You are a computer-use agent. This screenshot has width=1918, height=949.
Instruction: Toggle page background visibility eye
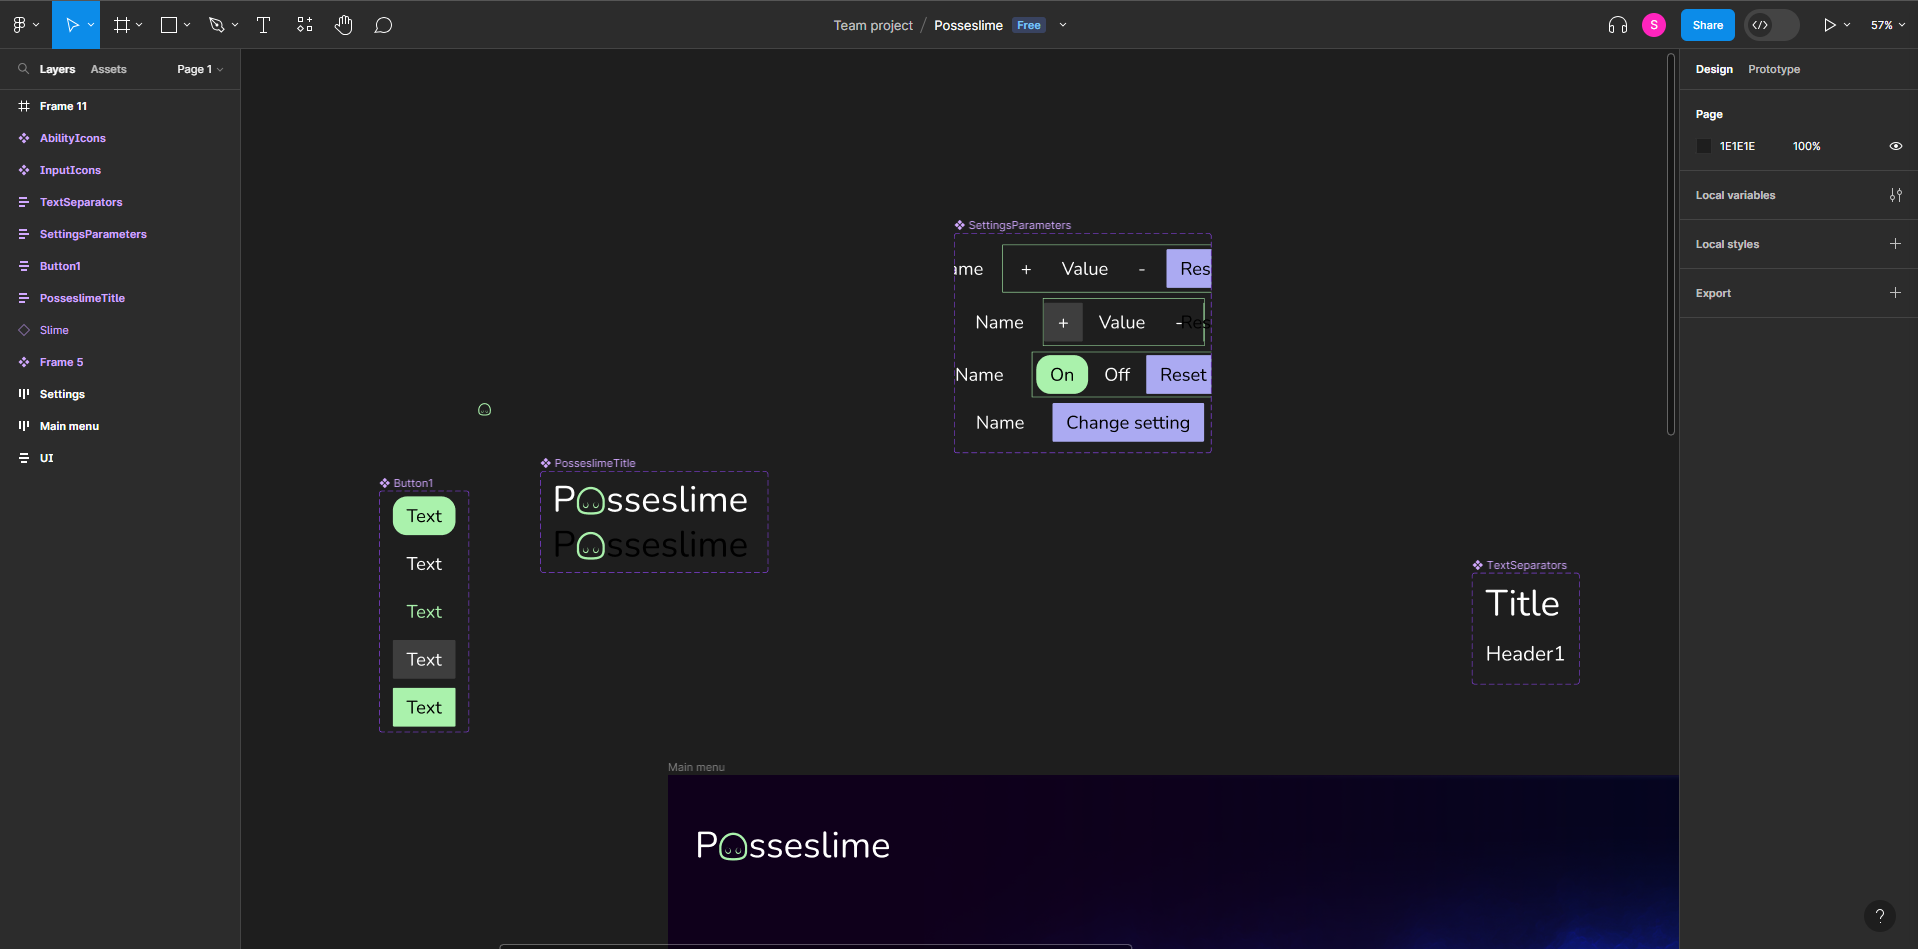1895,146
